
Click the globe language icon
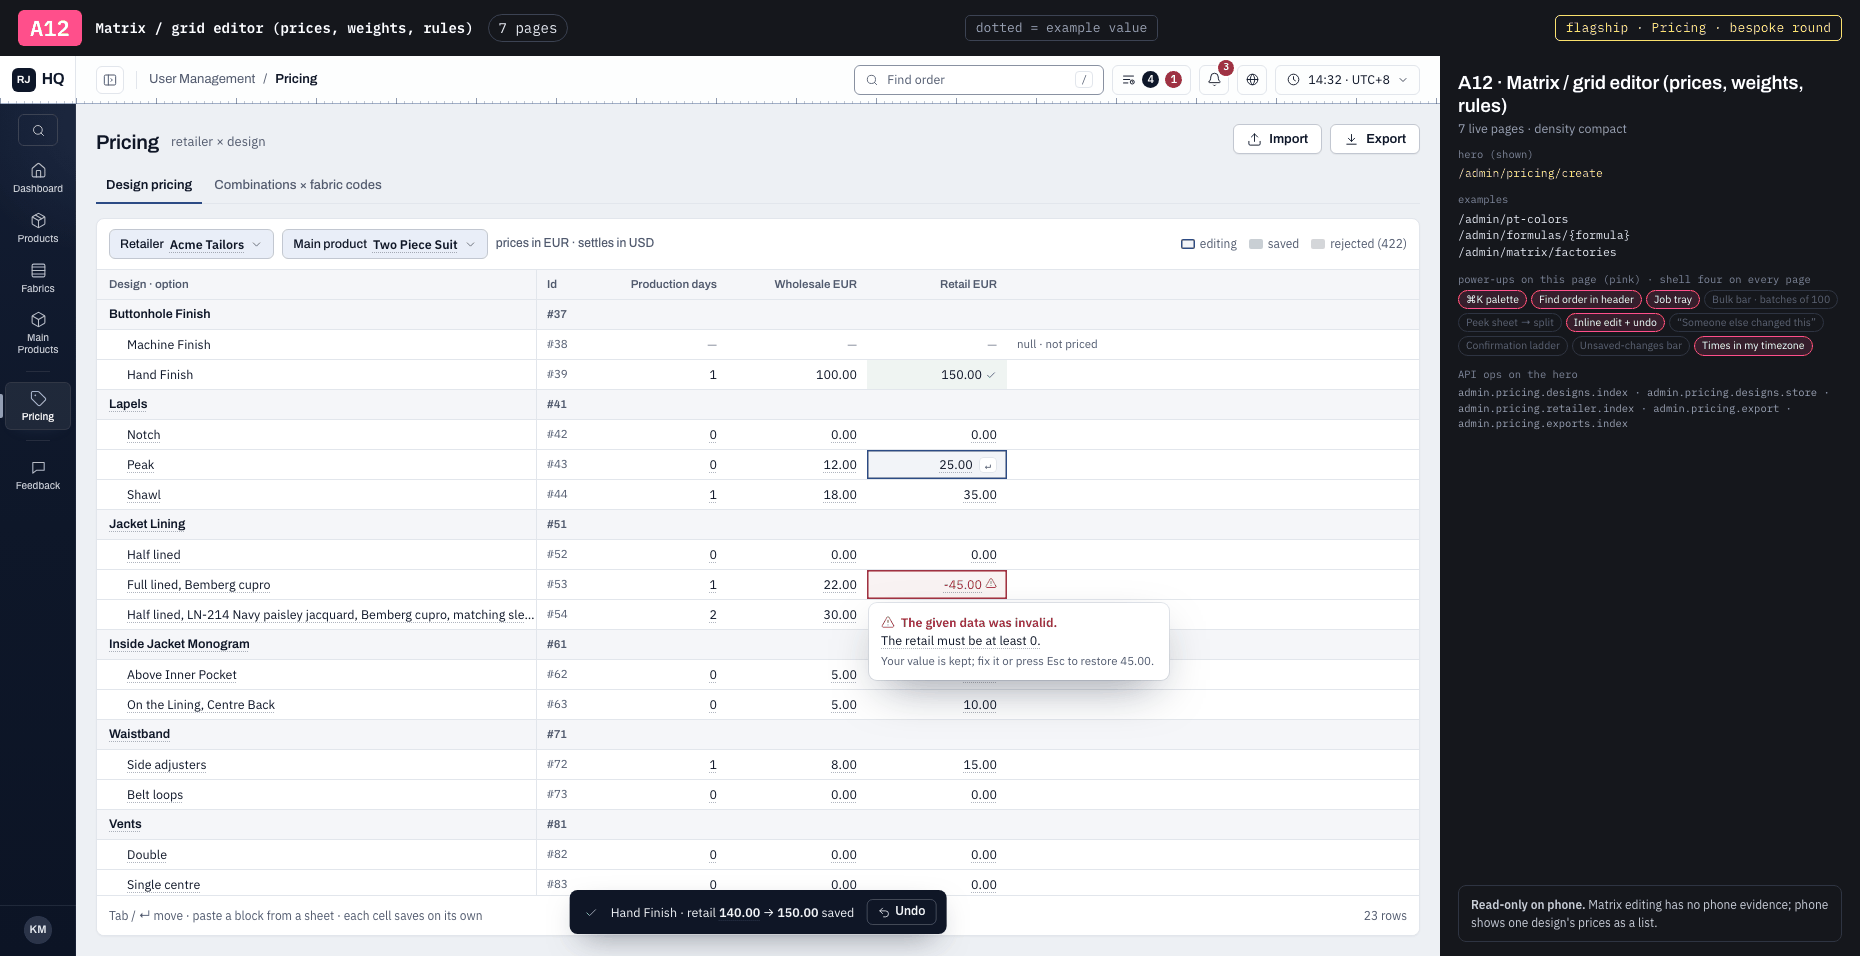tap(1252, 79)
